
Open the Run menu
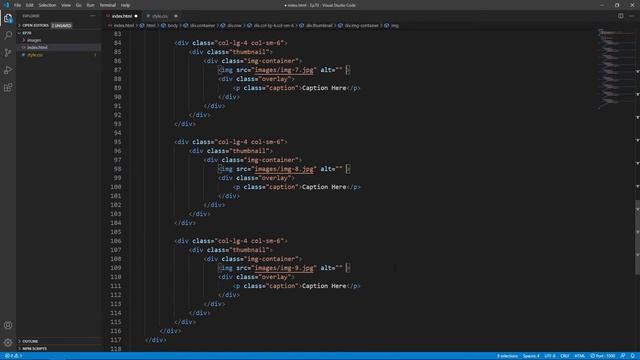pyautogui.click(x=90, y=5)
